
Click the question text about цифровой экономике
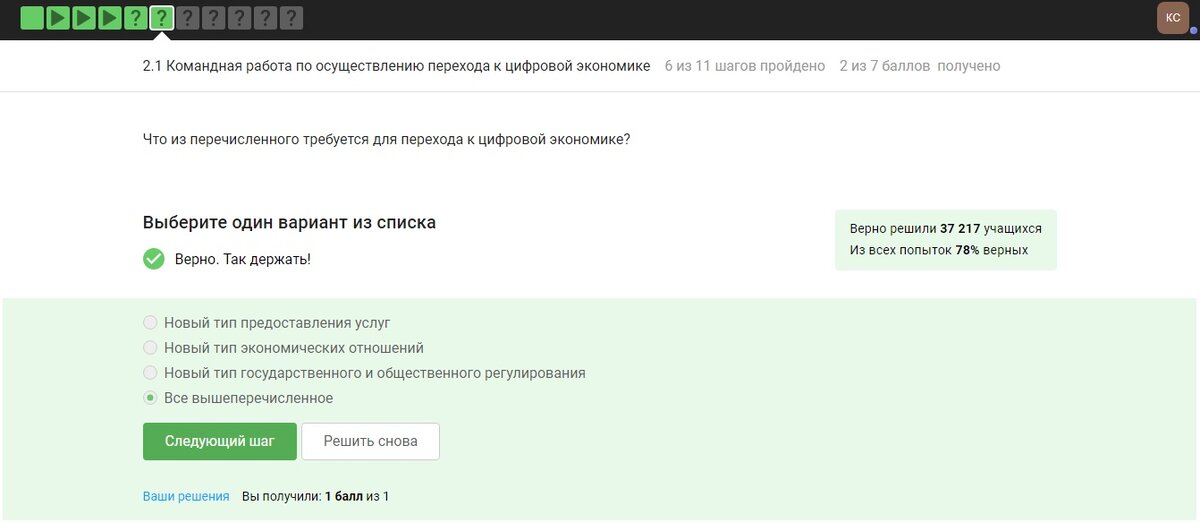(x=387, y=140)
